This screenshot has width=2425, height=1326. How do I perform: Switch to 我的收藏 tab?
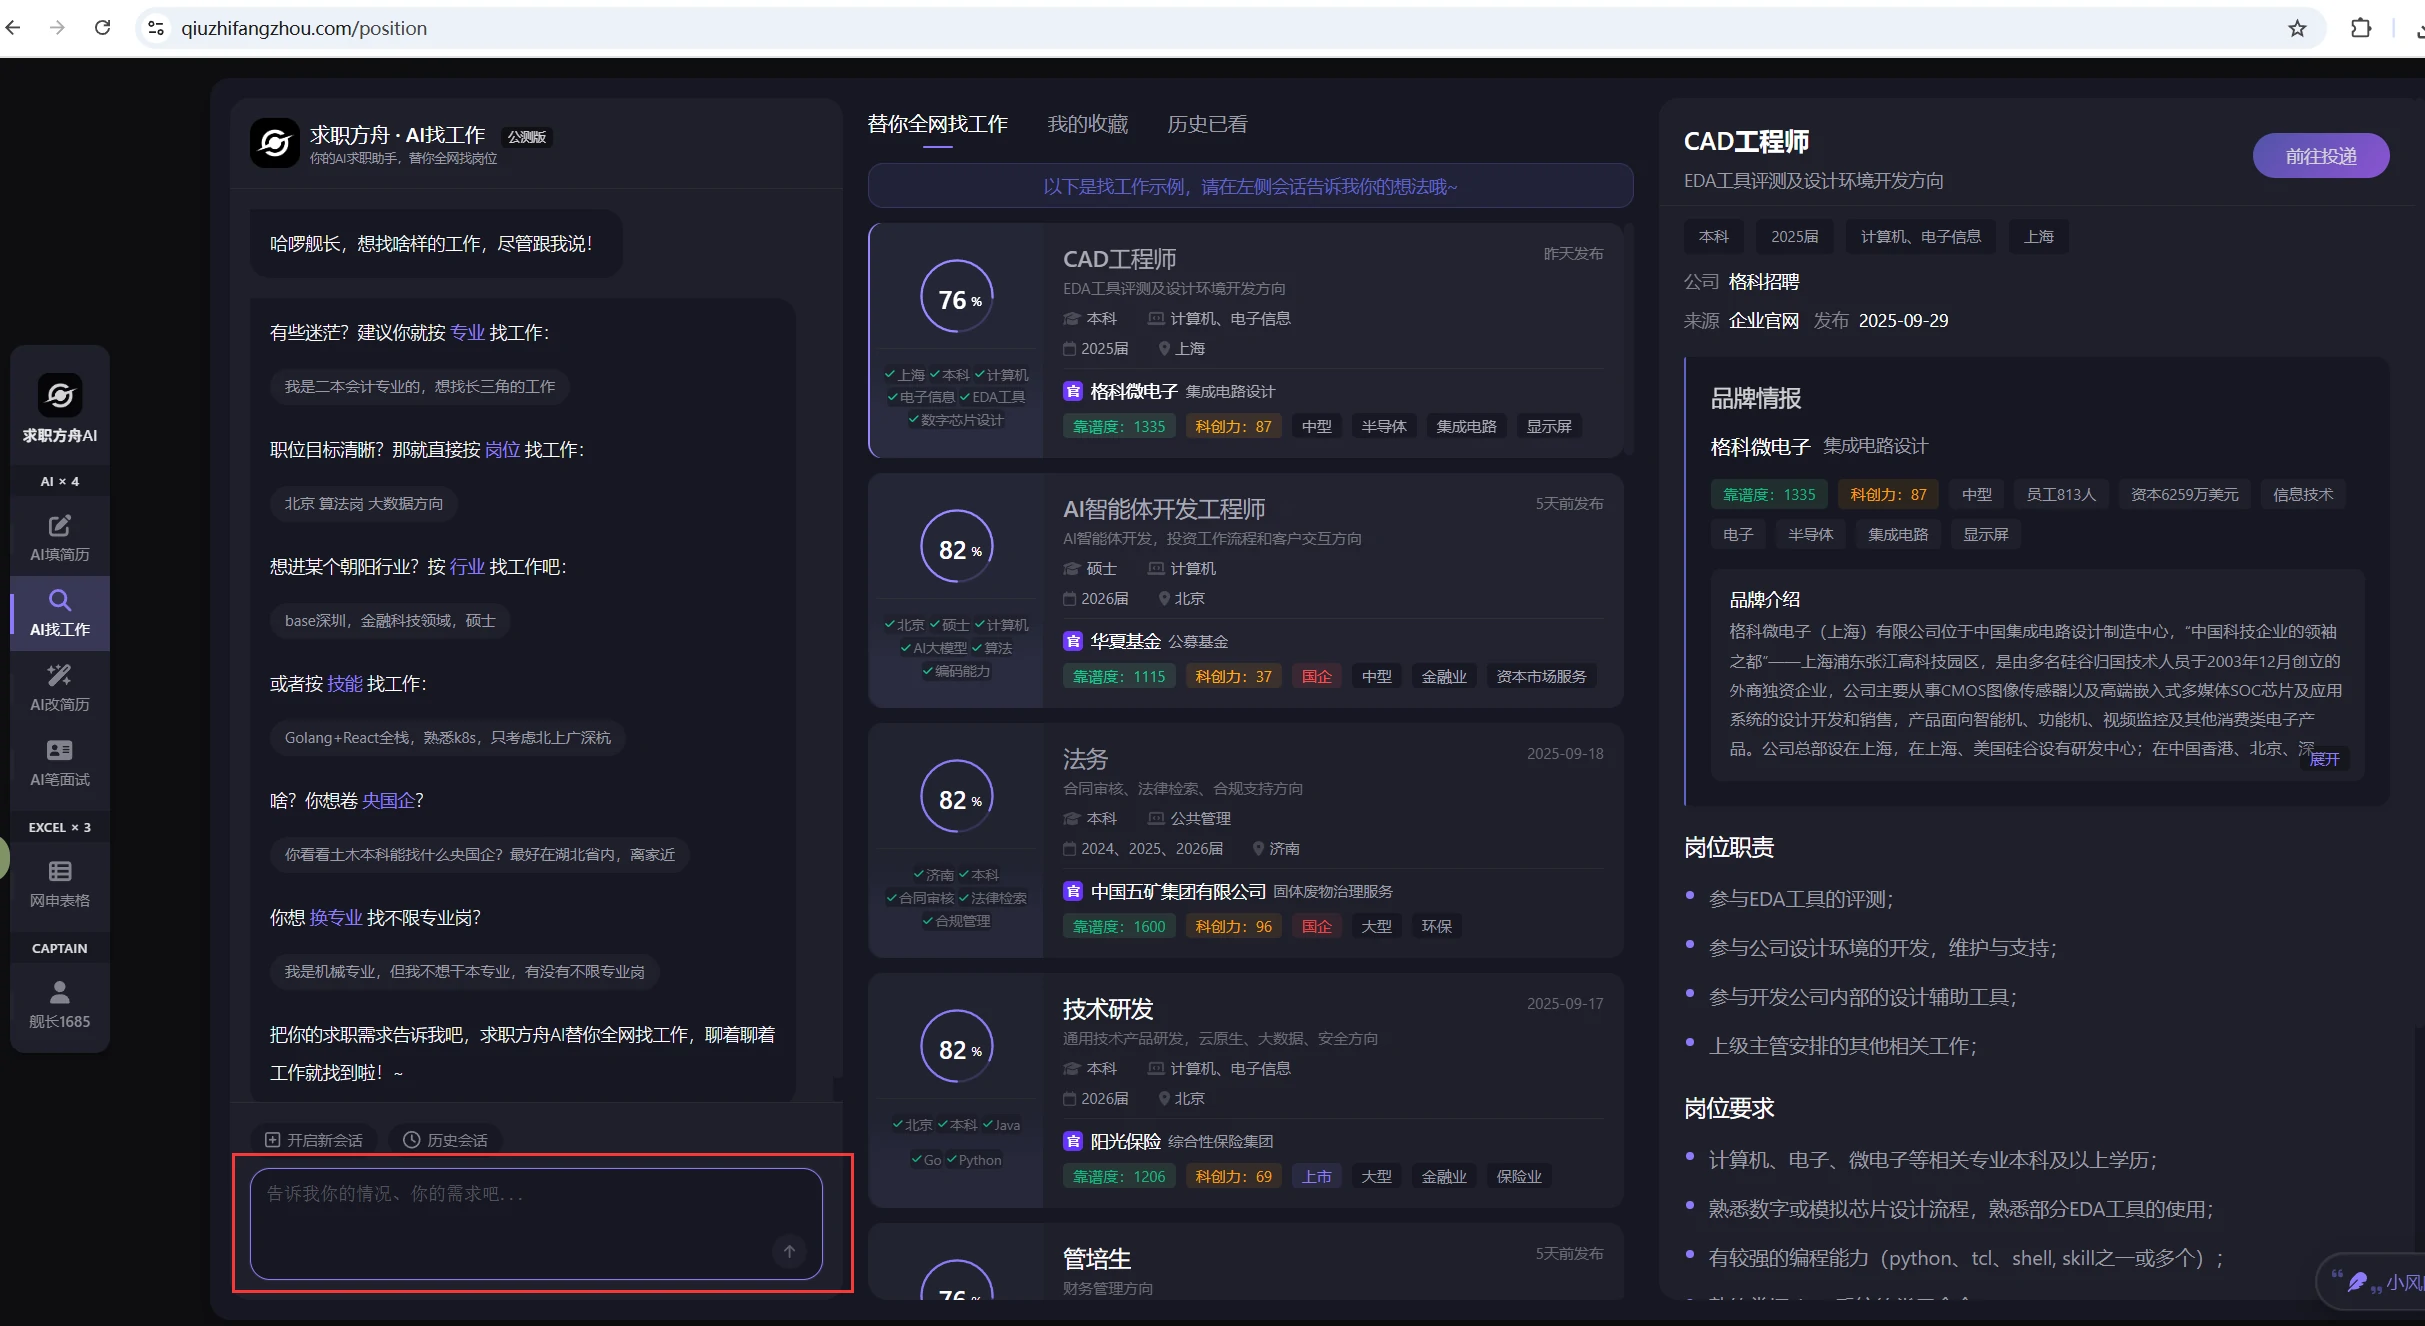coord(1087,124)
